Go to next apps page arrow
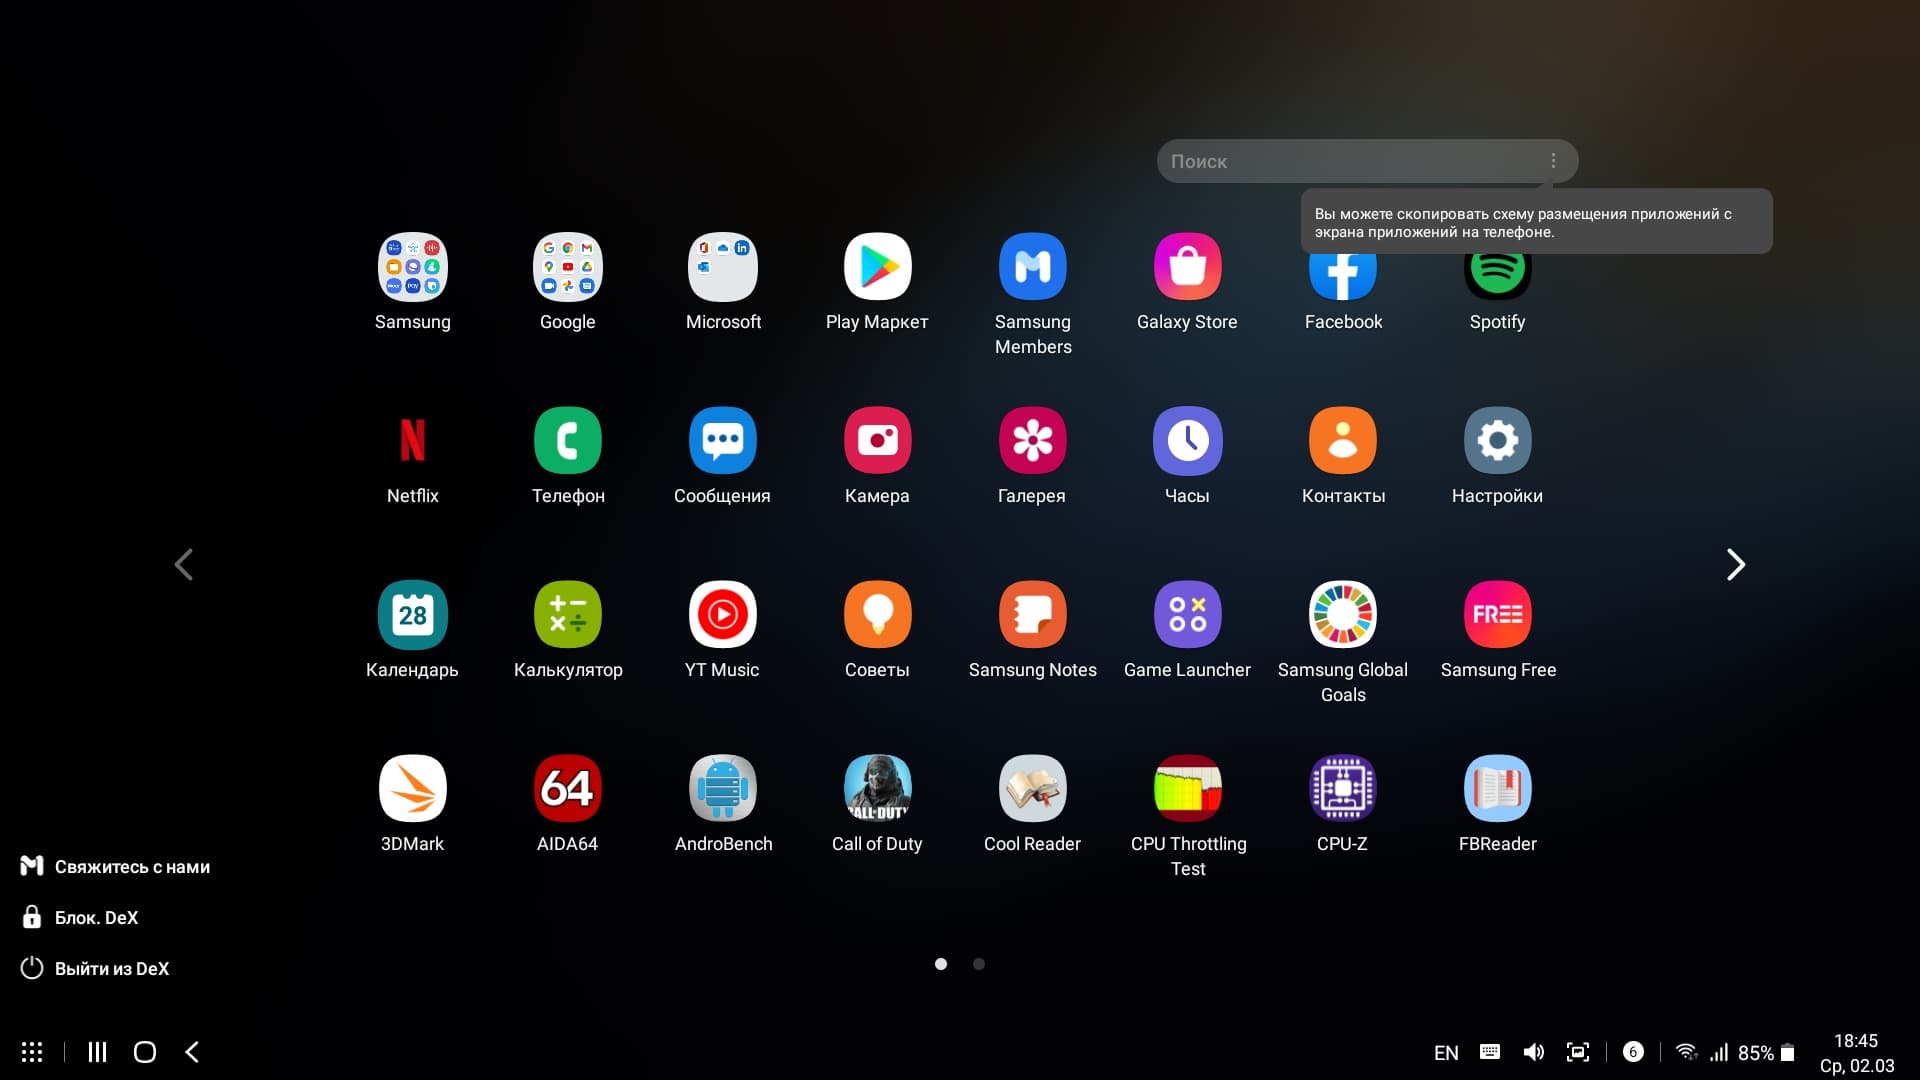Screen dimensions: 1920x1080 click(1735, 565)
